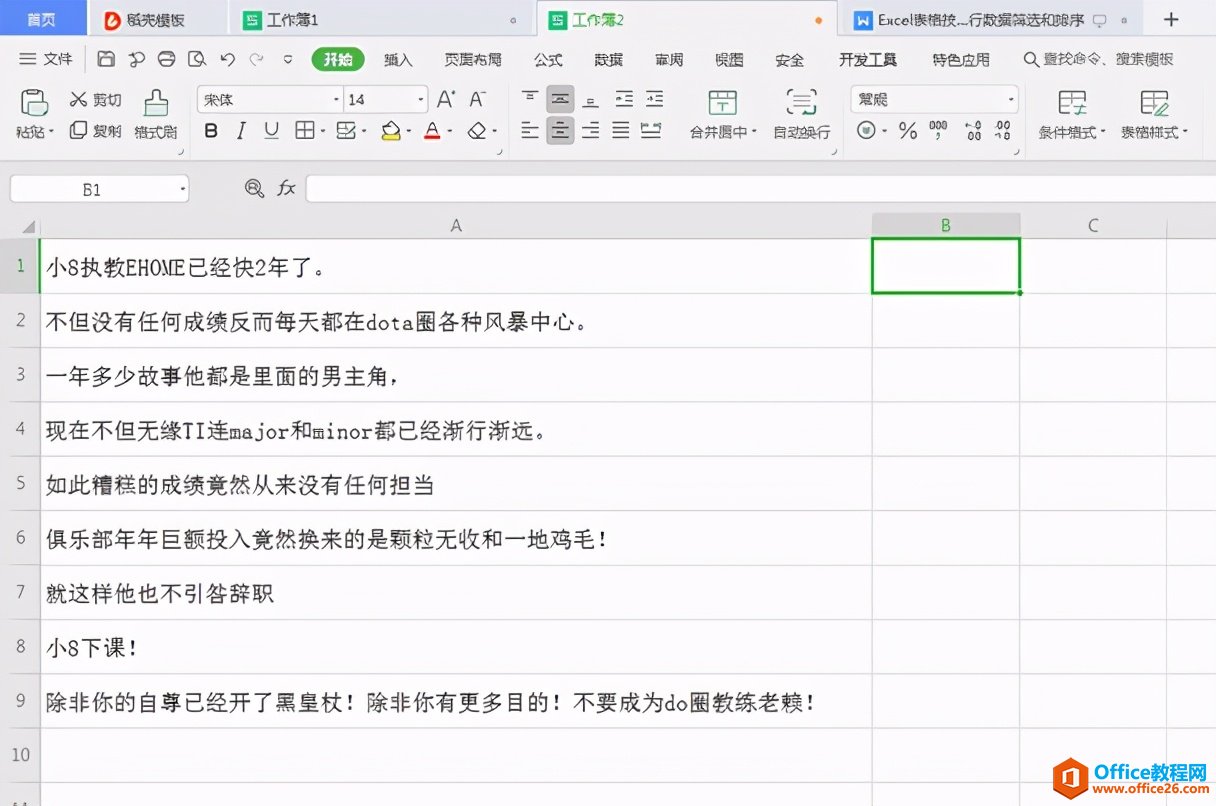This screenshot has height=806, width=1216.
Task: Switch to the 数据 ribbon tab
Action: [x=608, y=60]
